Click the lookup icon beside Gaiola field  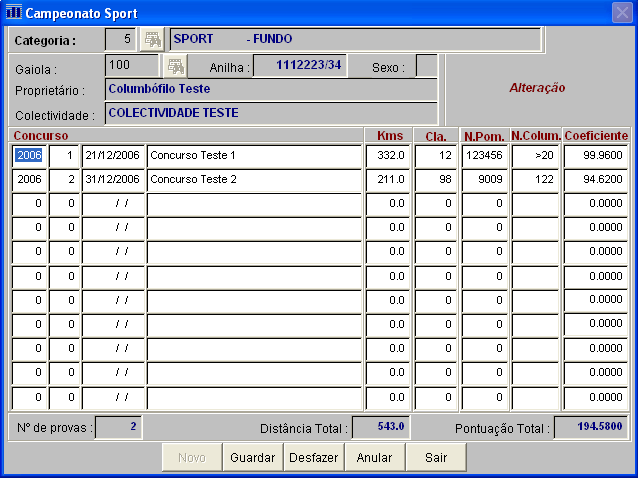click(x=175, y=67)
